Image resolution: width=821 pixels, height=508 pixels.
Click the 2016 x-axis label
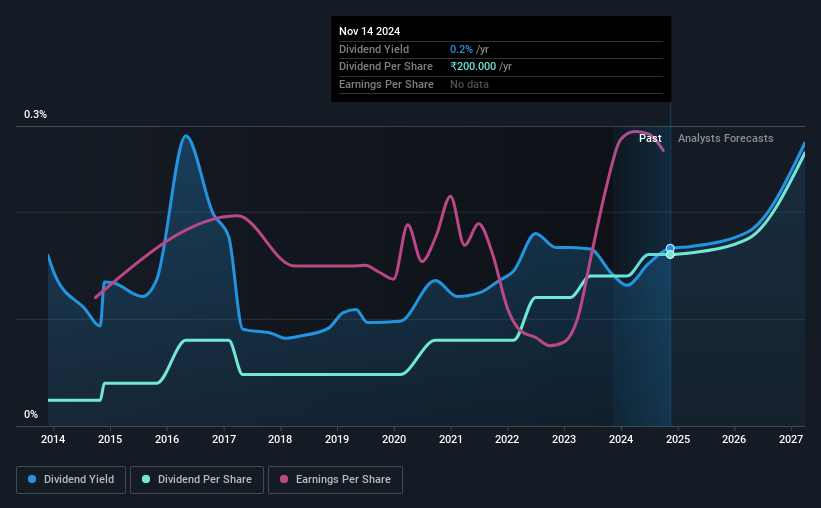[x=167, y=439]
